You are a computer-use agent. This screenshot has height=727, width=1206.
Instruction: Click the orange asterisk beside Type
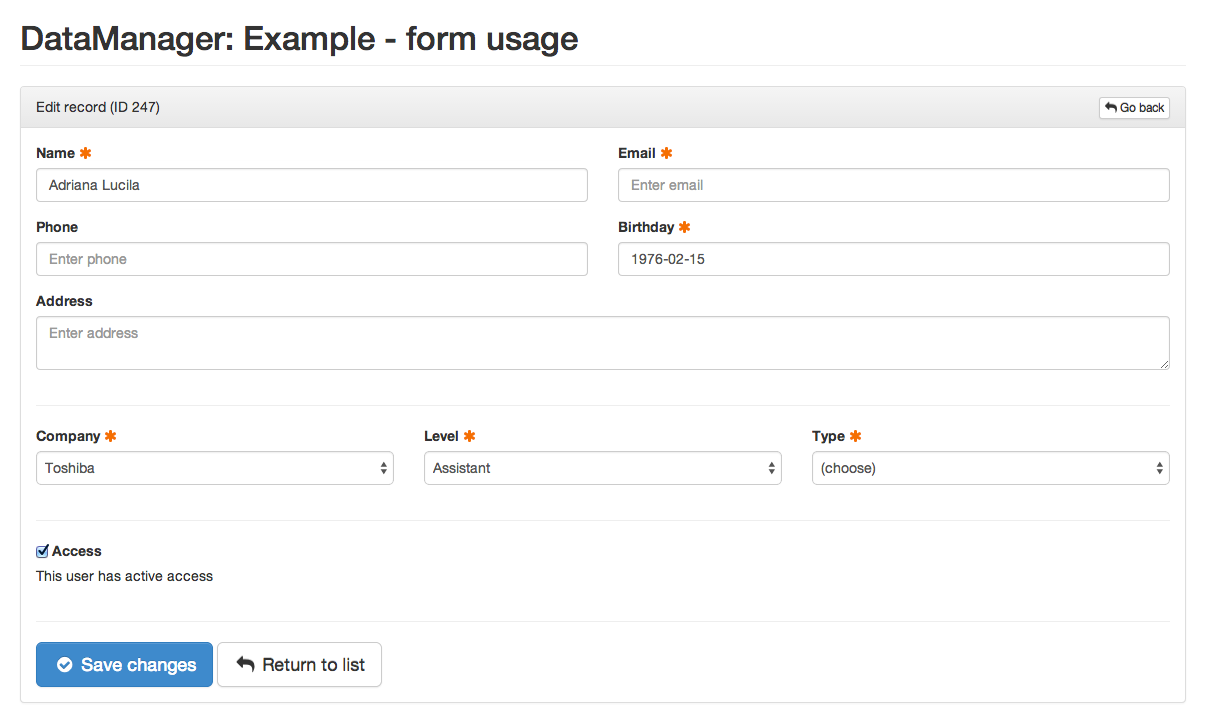(855, 436)
